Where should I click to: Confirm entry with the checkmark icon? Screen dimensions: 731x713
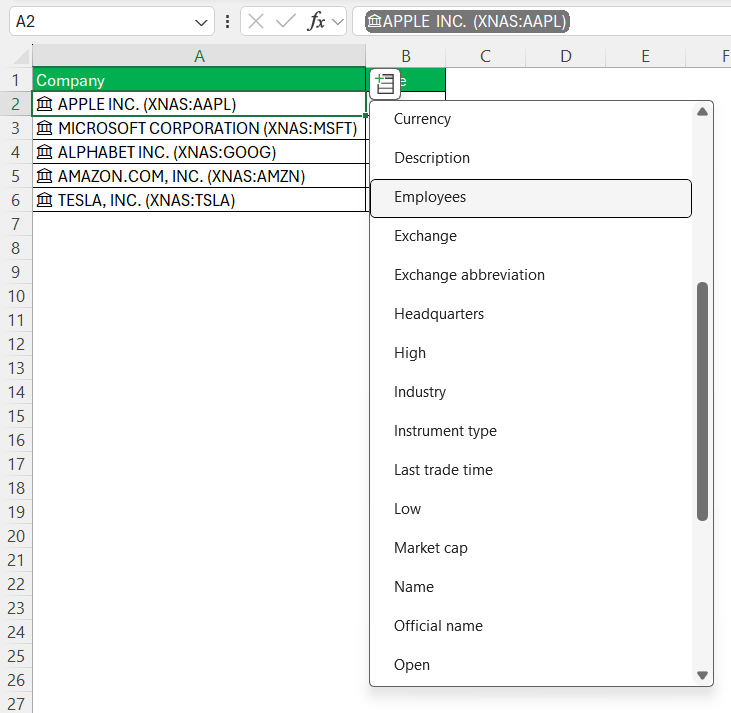pos(286,21)
